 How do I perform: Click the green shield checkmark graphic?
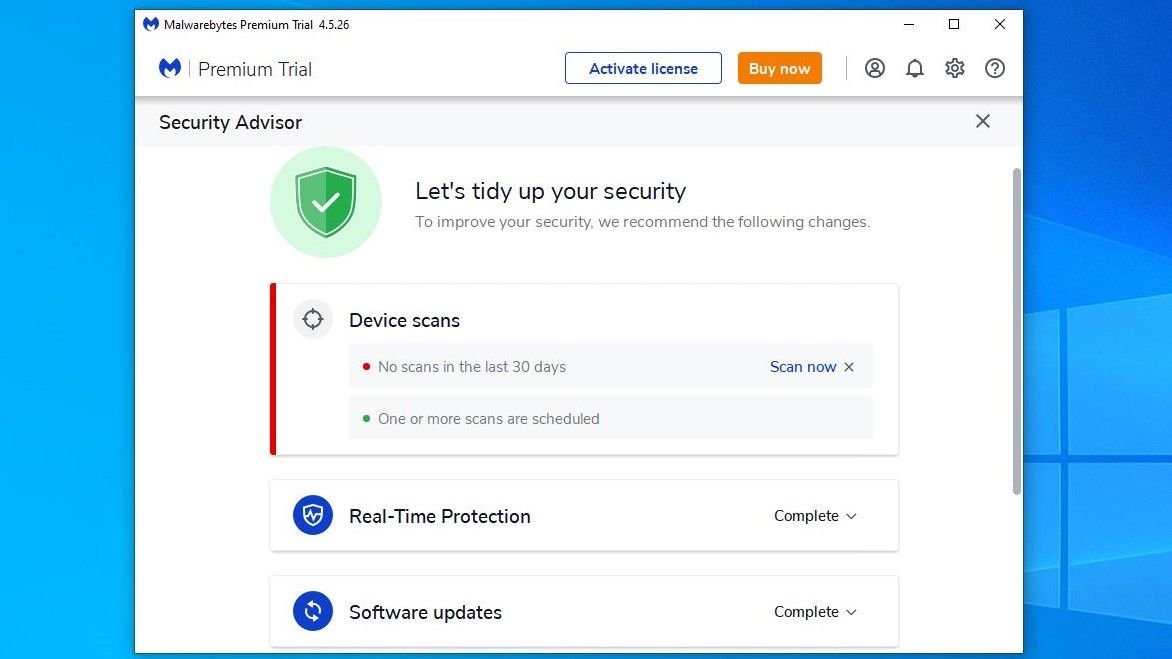tap(326, 201)
